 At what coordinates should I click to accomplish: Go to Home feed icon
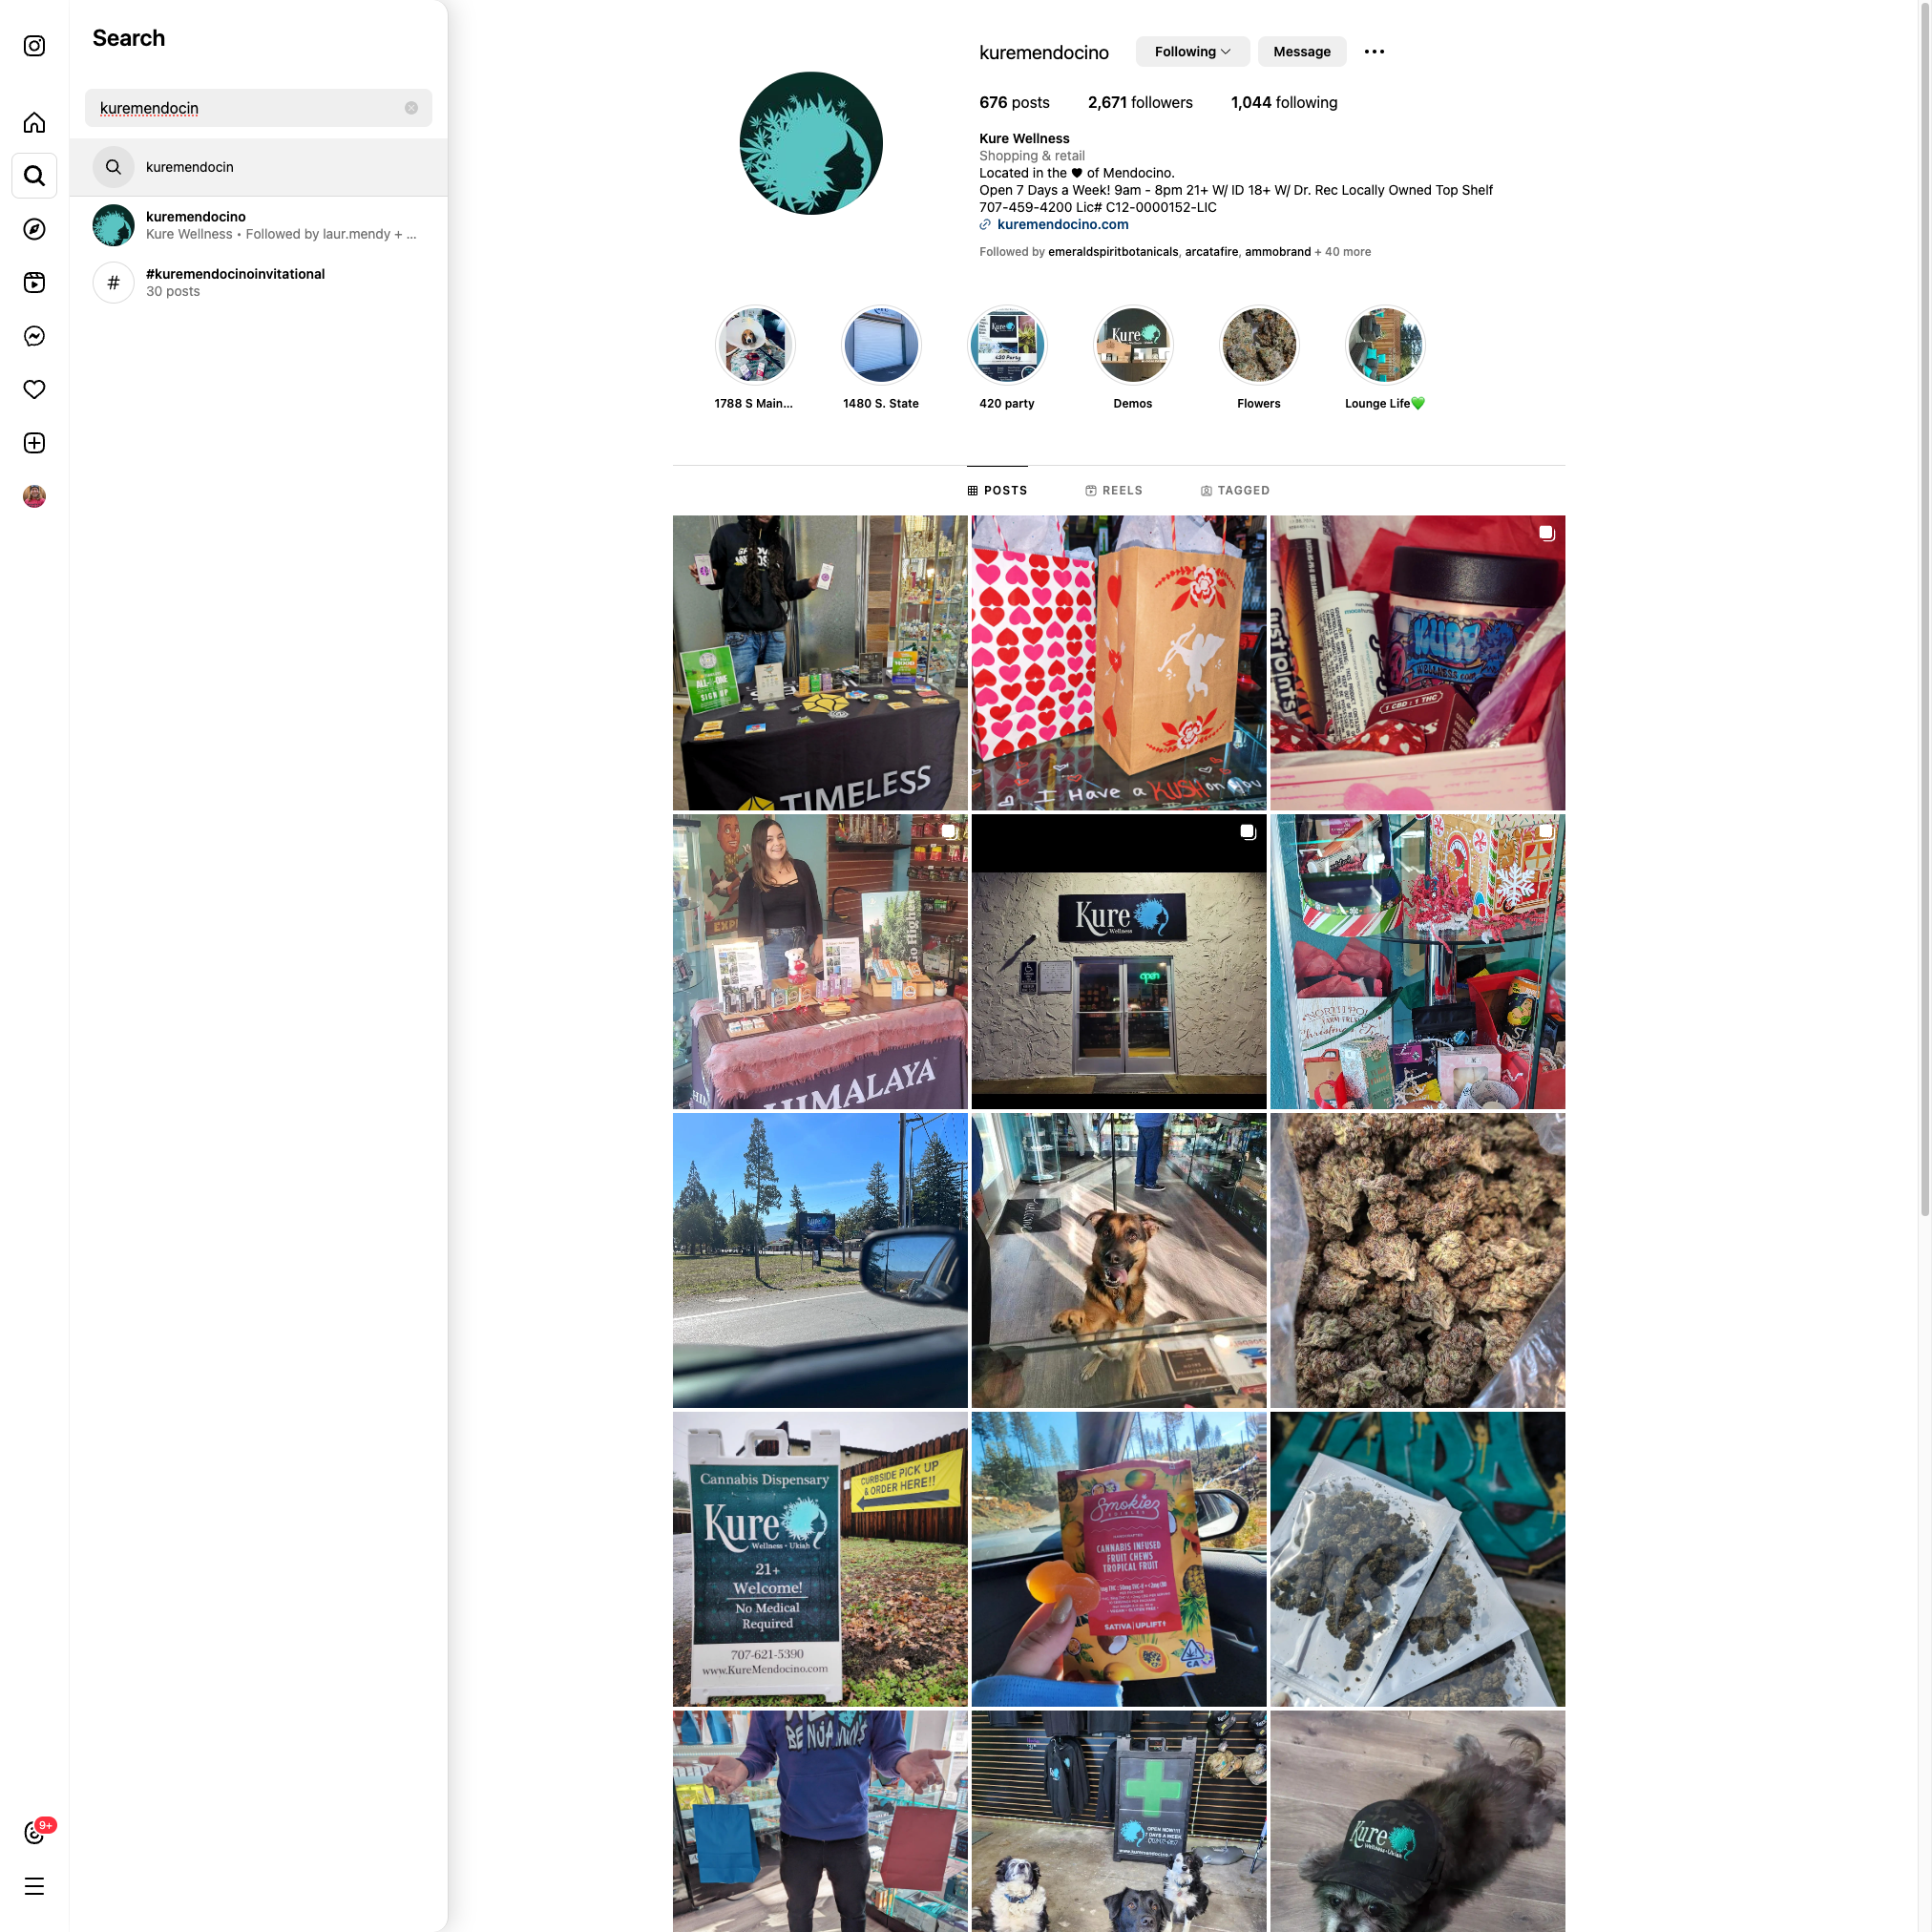tap(34, 123)
